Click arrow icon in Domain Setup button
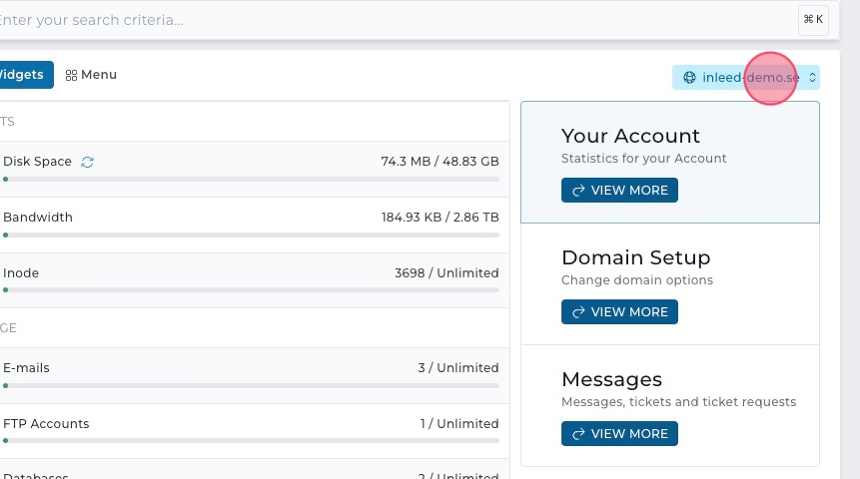The height and width of the screenshot is (479, 860). (x=578, y=312)
